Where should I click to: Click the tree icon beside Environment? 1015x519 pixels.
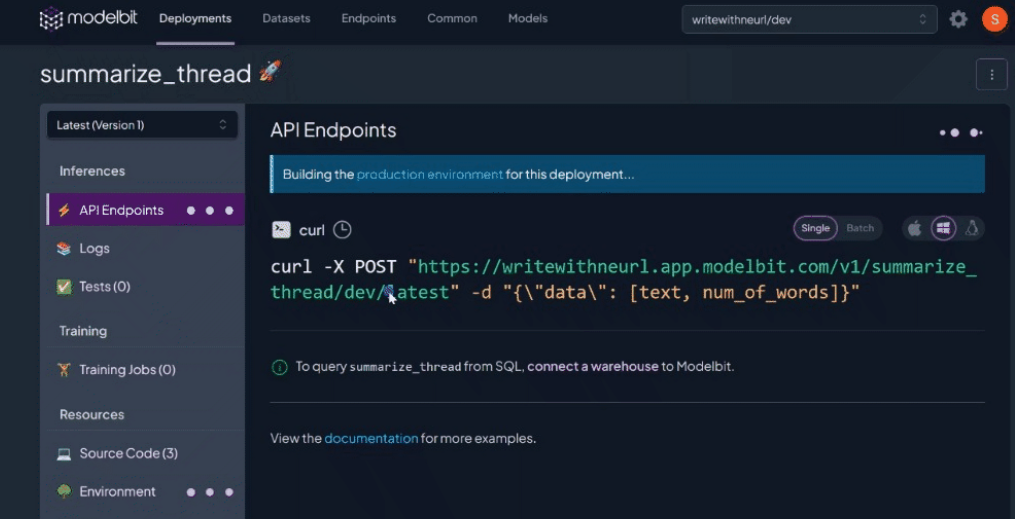pyautogui.click(x=63, y=492)
